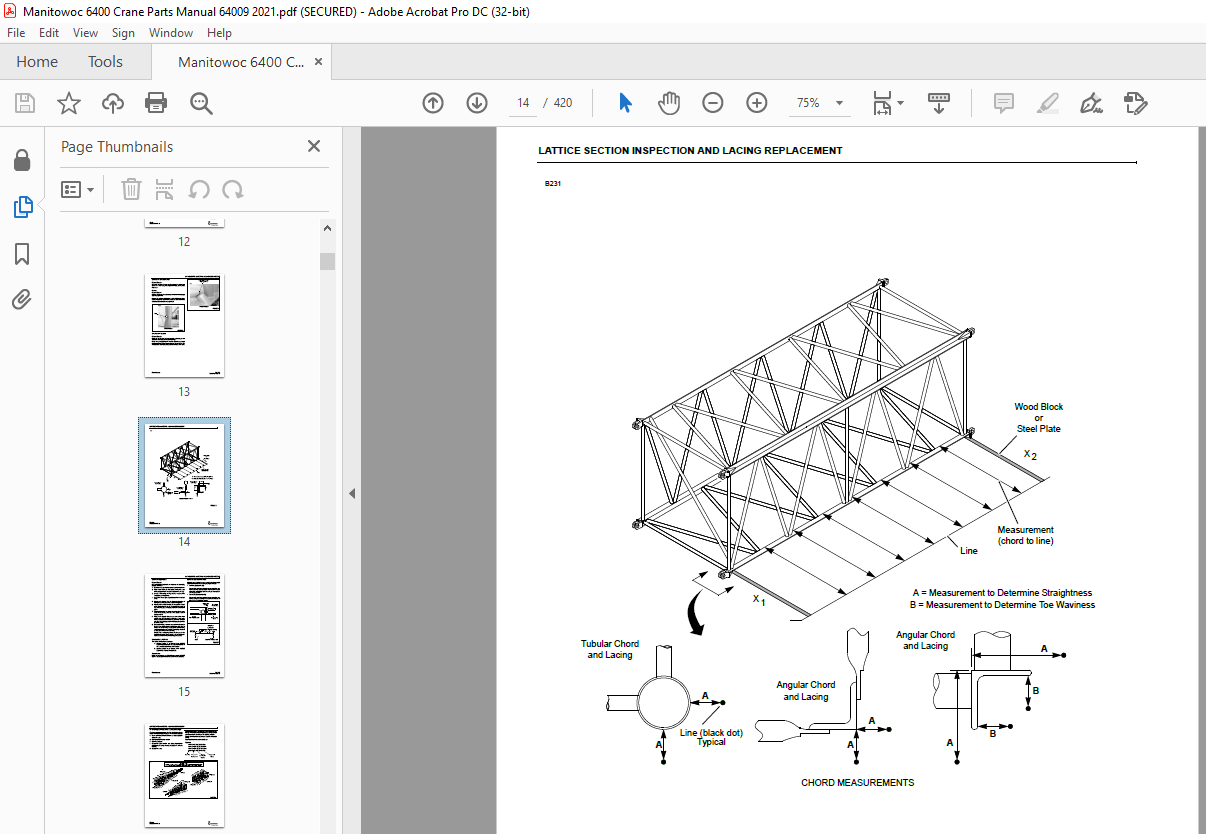Open the File menu
The height and width of the screenshot is (834, 1206).
click(x=17, y=33)
